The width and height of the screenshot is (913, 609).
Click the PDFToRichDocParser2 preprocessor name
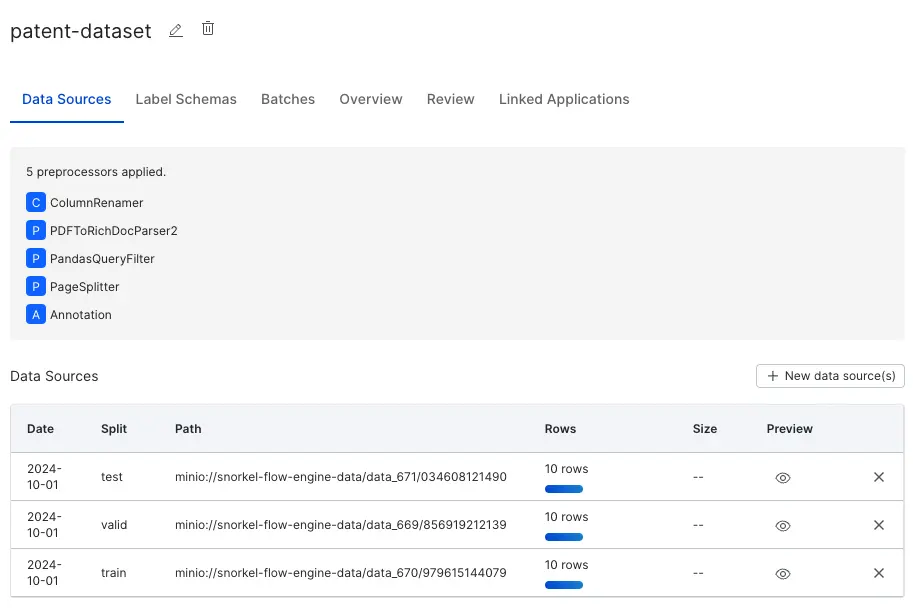(114, 231)
